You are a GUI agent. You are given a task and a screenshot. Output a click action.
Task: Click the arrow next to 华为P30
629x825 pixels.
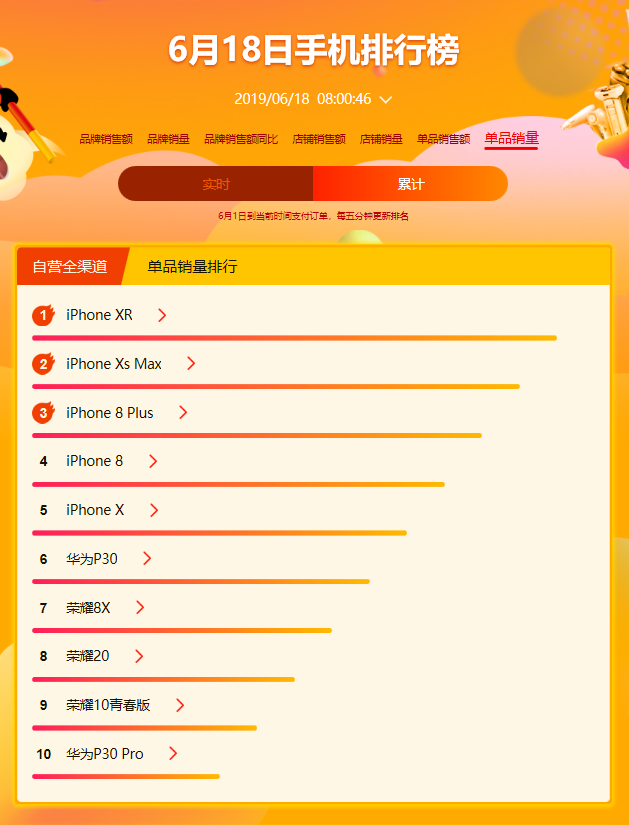(147, 559)
